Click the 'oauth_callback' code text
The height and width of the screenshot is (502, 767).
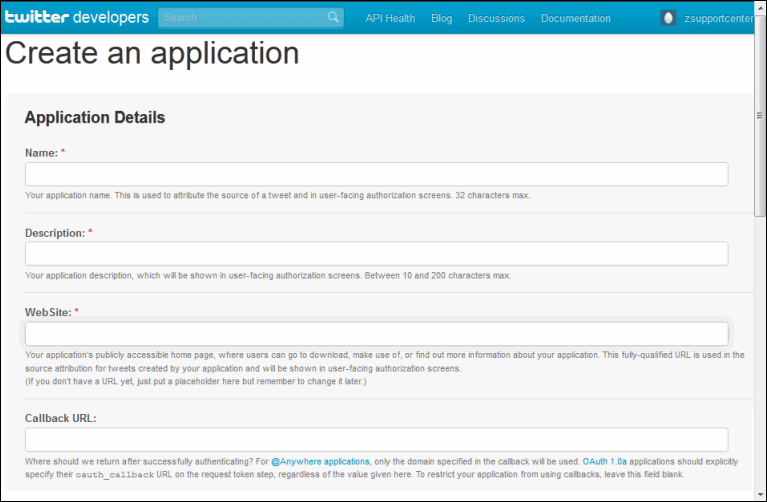coord(114,475)
